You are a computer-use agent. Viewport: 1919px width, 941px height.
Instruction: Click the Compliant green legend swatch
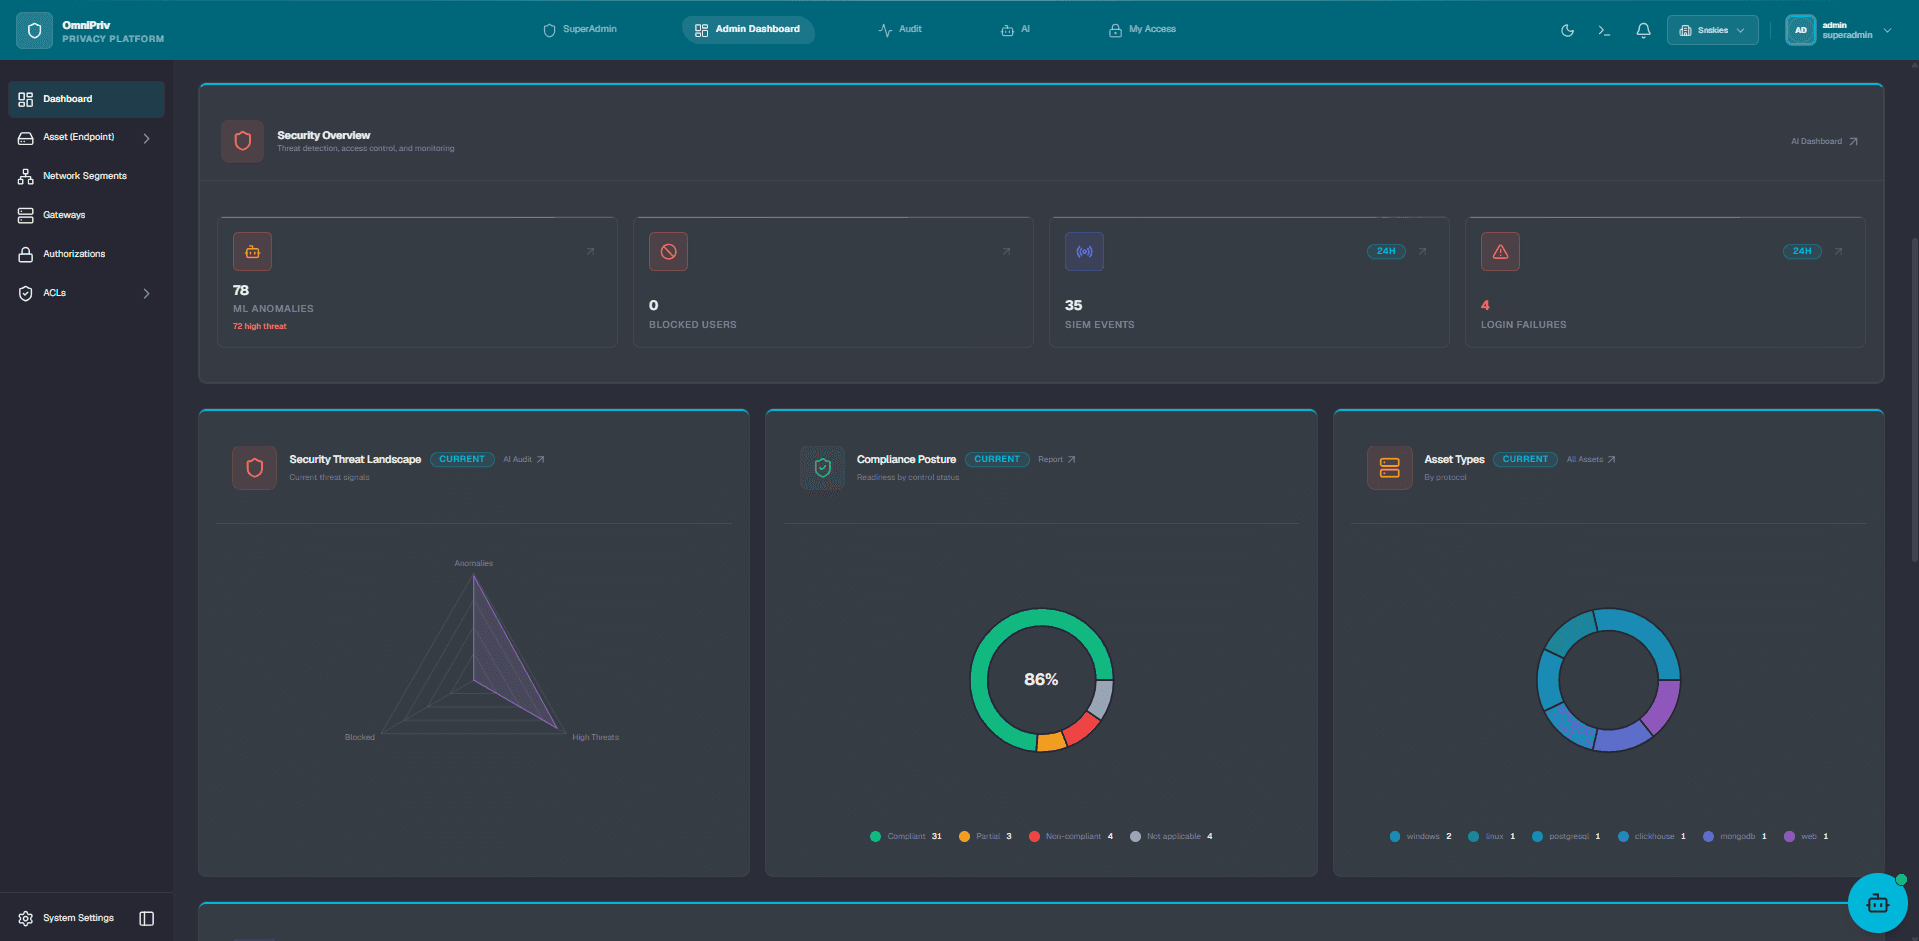(876, 836)
